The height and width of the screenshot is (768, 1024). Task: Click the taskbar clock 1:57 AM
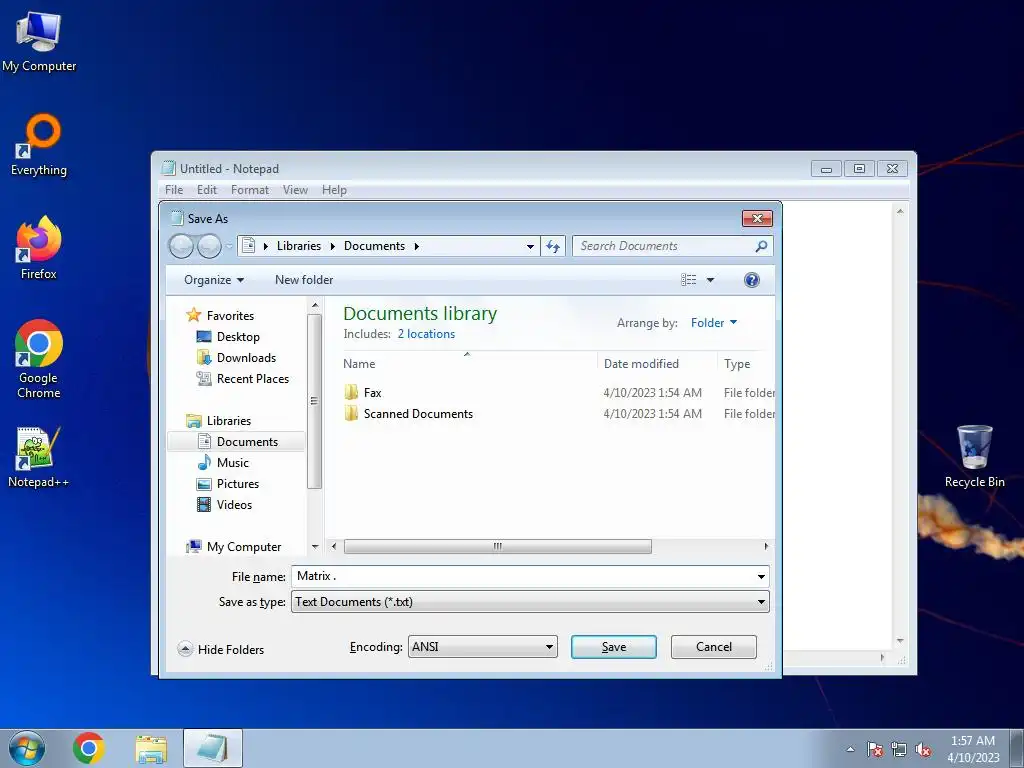point(973,741)
